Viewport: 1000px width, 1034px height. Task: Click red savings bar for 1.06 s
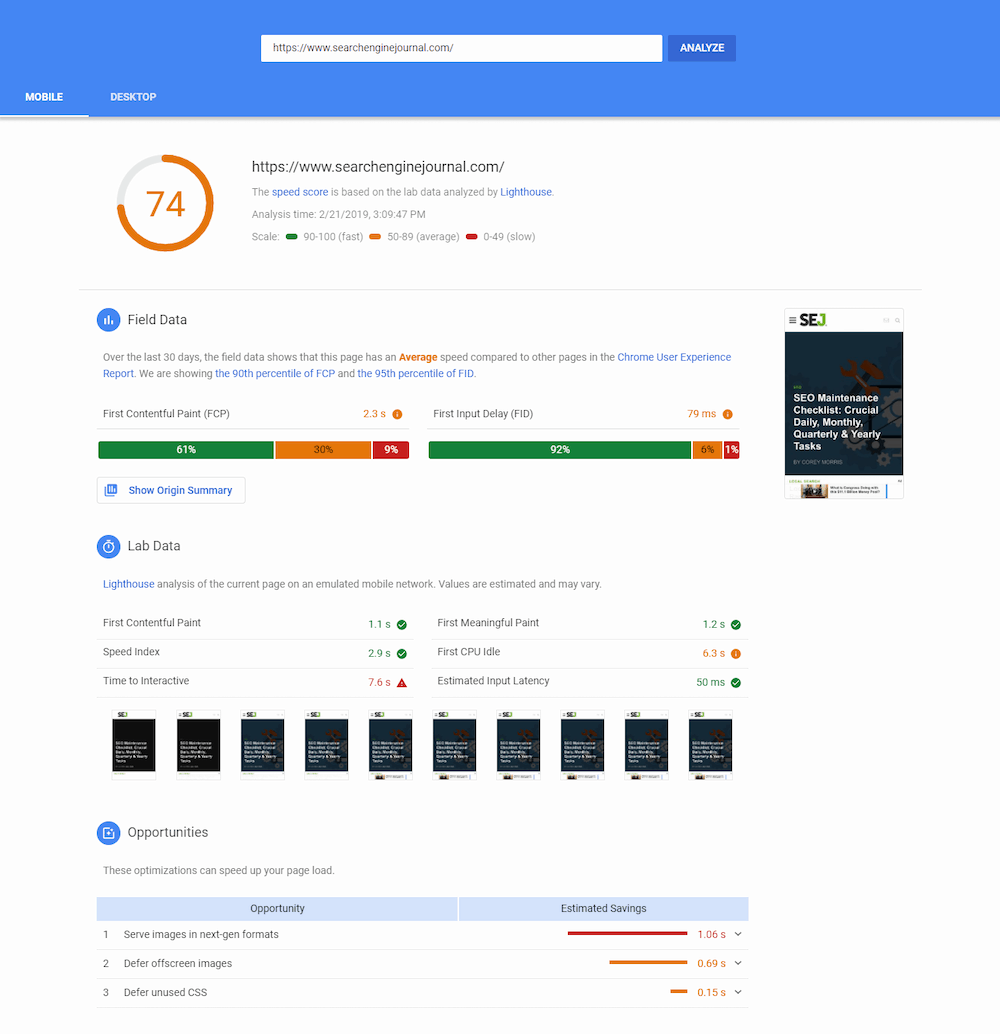(x=627, y=933)
